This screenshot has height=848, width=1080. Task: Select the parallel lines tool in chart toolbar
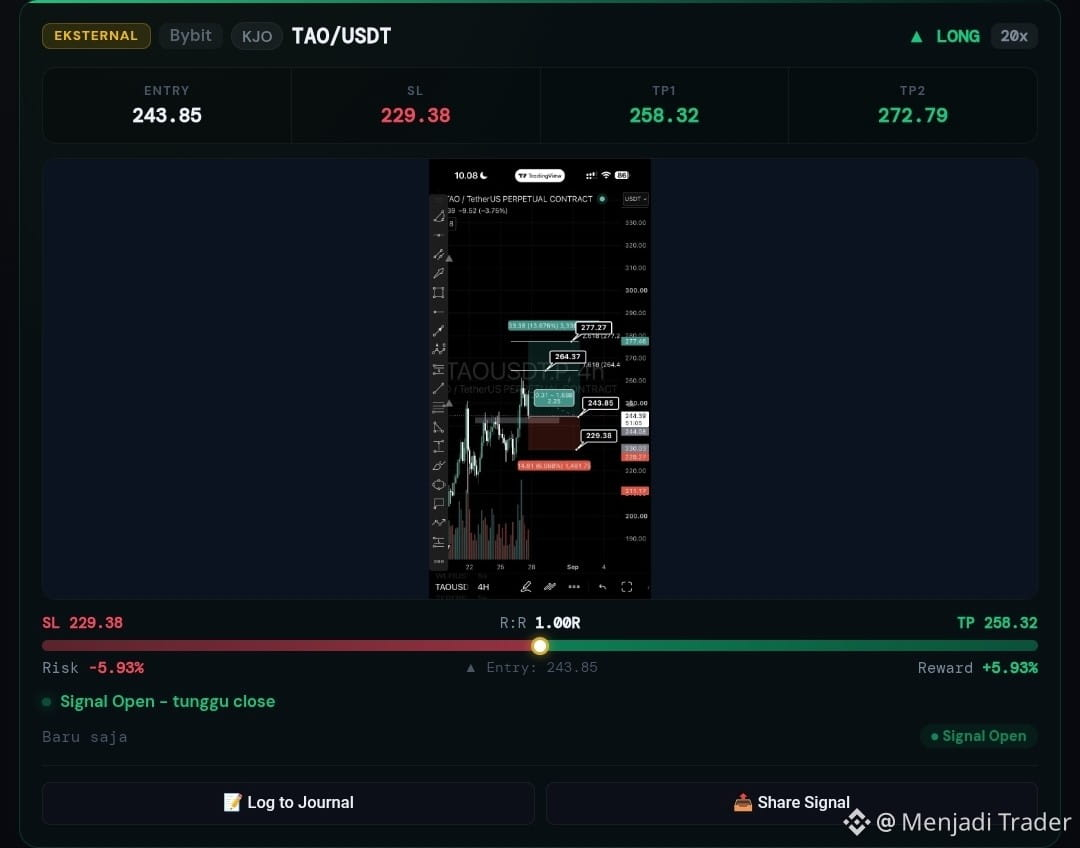pos(438,254)
